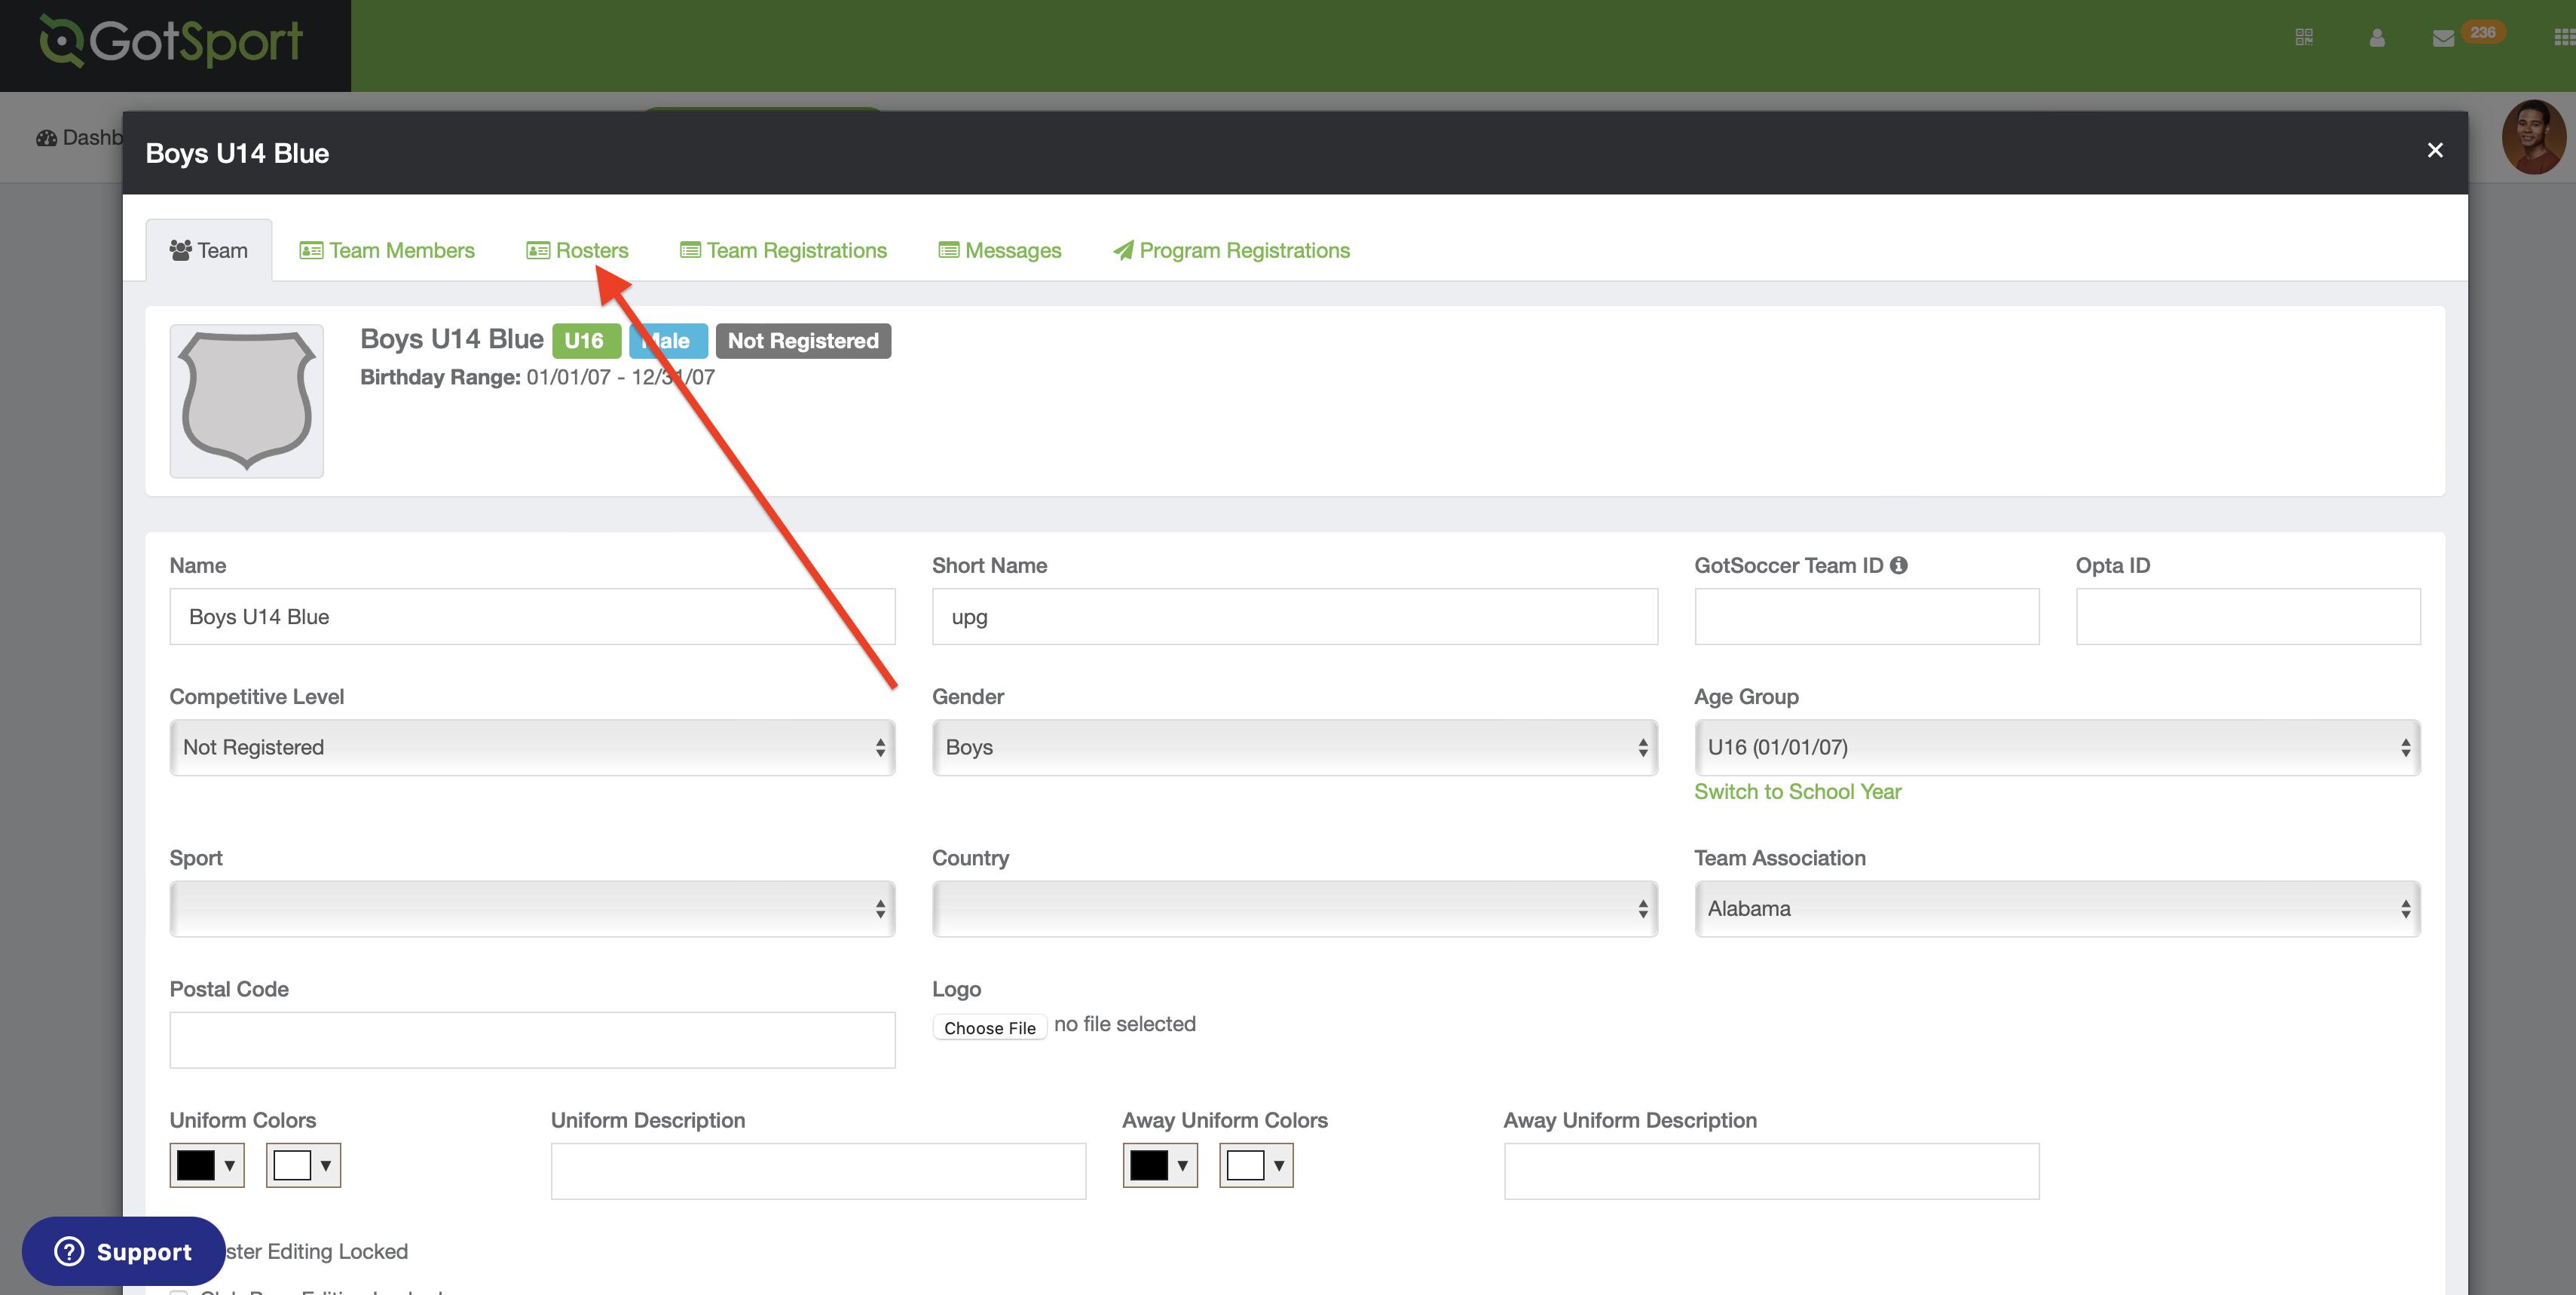
Task: Open the profile person icon in navbar
Action: (2376, 38)
